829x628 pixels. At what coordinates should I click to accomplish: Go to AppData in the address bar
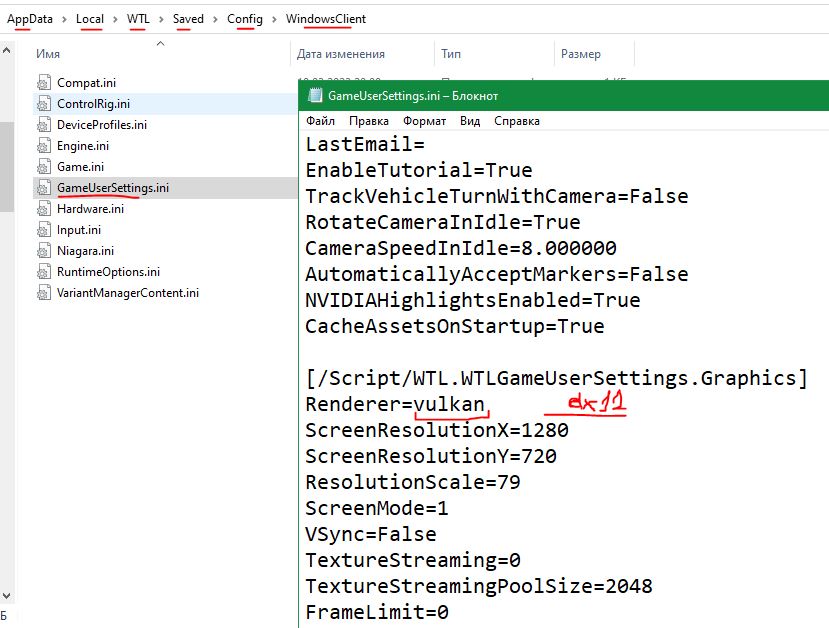click(30, 19)
